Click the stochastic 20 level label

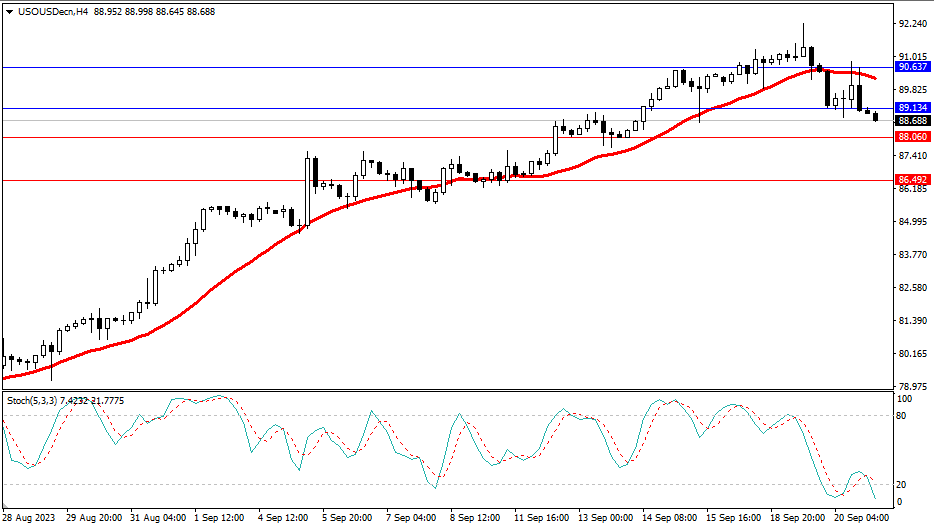pos(902,484)
